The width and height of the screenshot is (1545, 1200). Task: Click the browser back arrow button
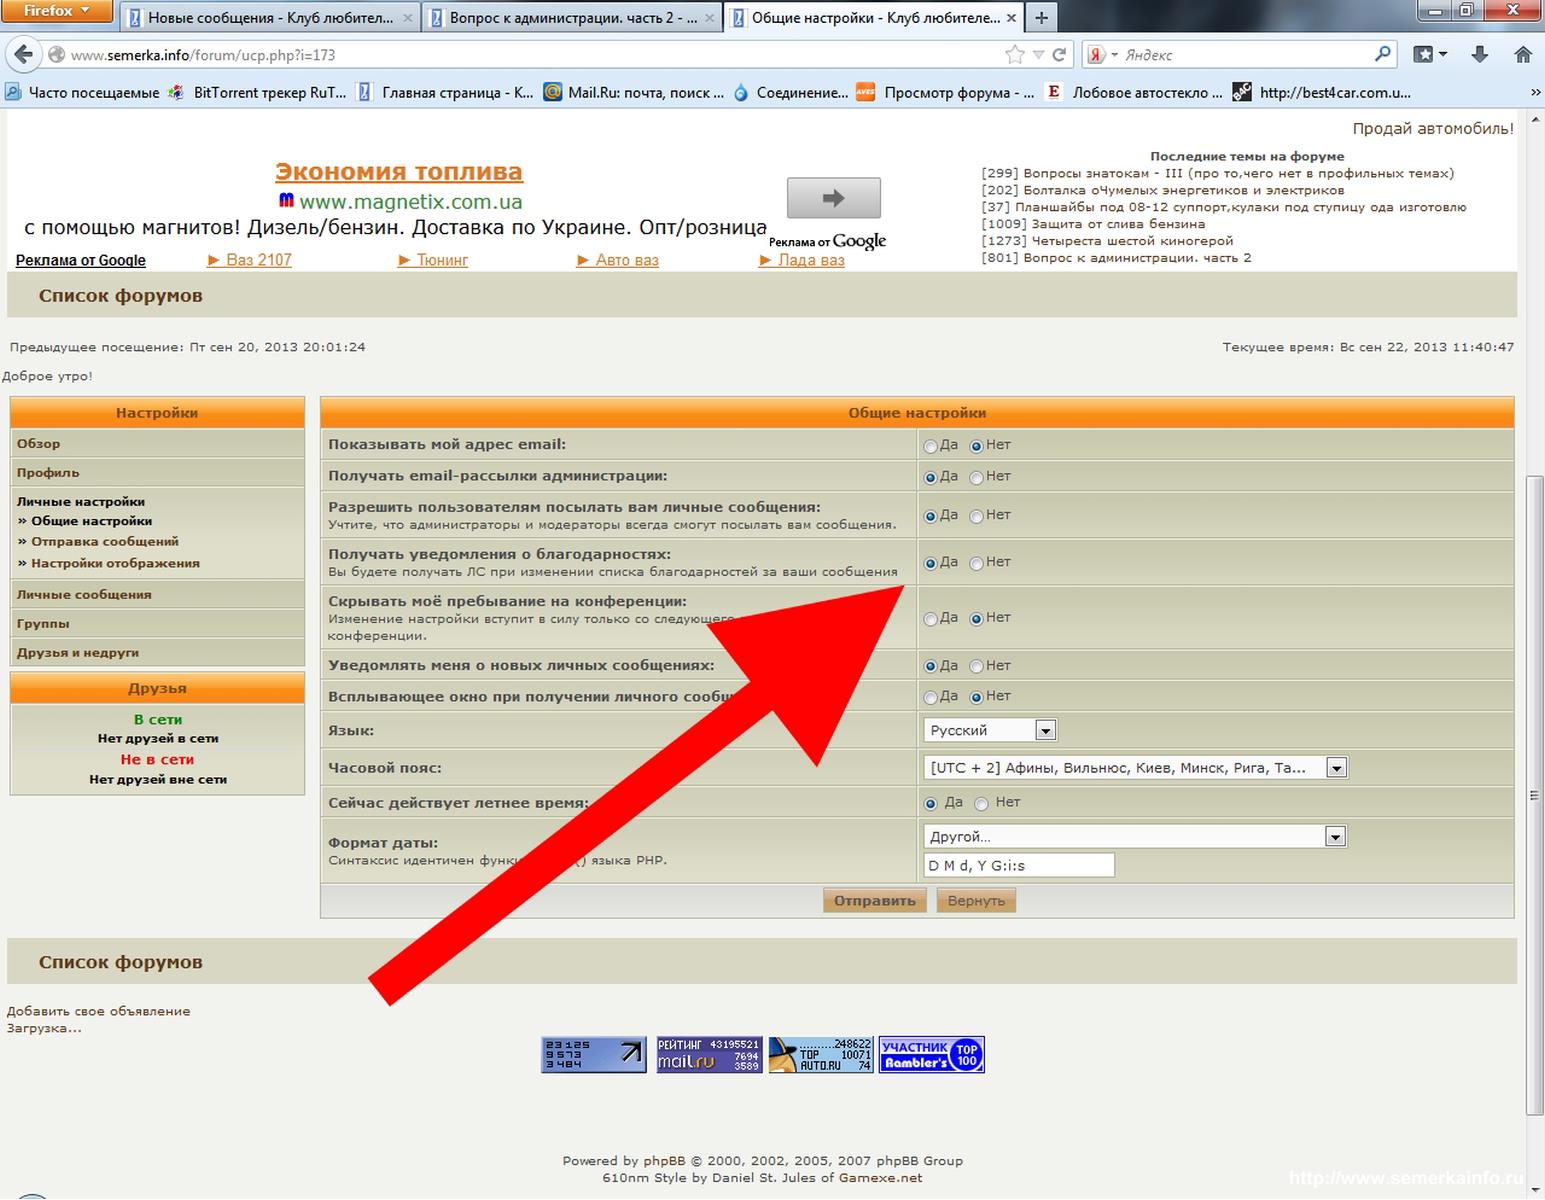(x=24, y=55)
